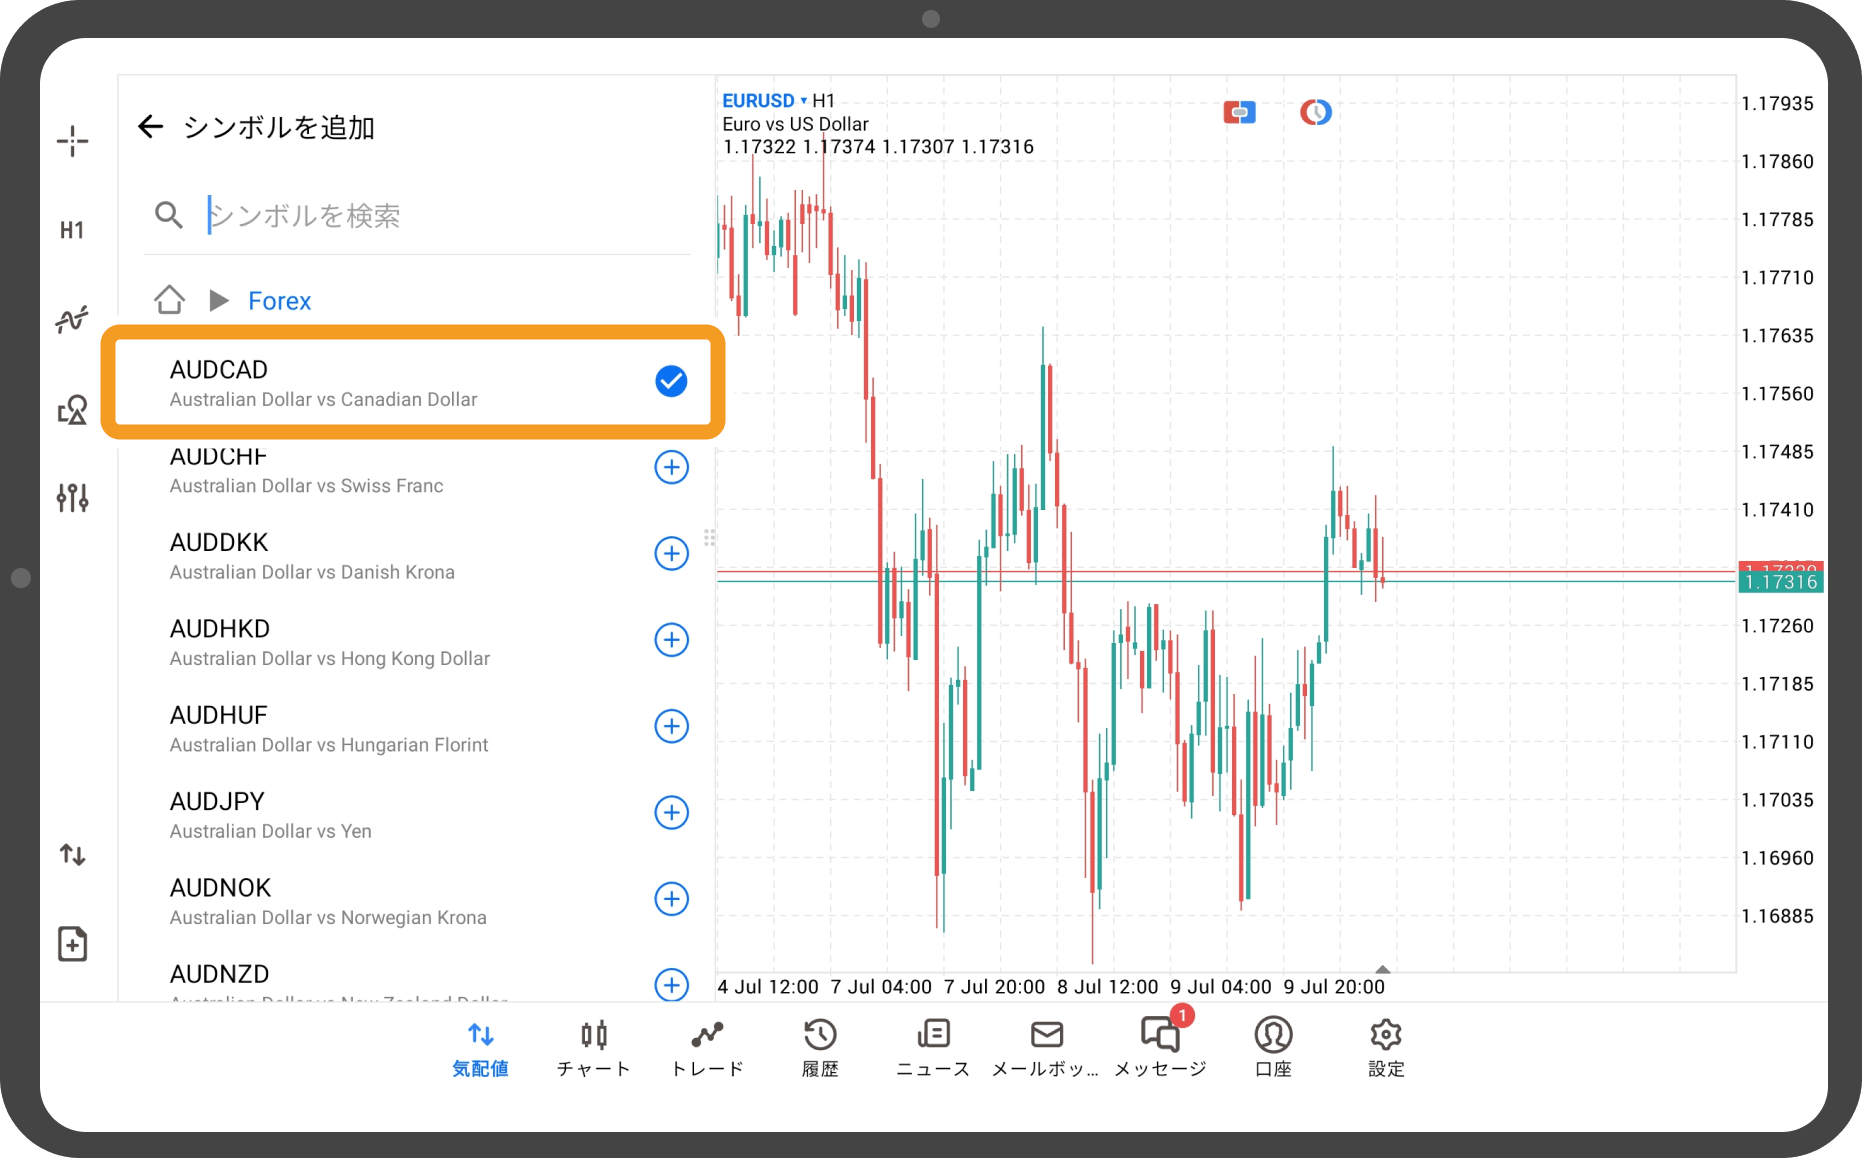
Task: Select the crosshair tool in the sidebar
Action: point(72,141)
